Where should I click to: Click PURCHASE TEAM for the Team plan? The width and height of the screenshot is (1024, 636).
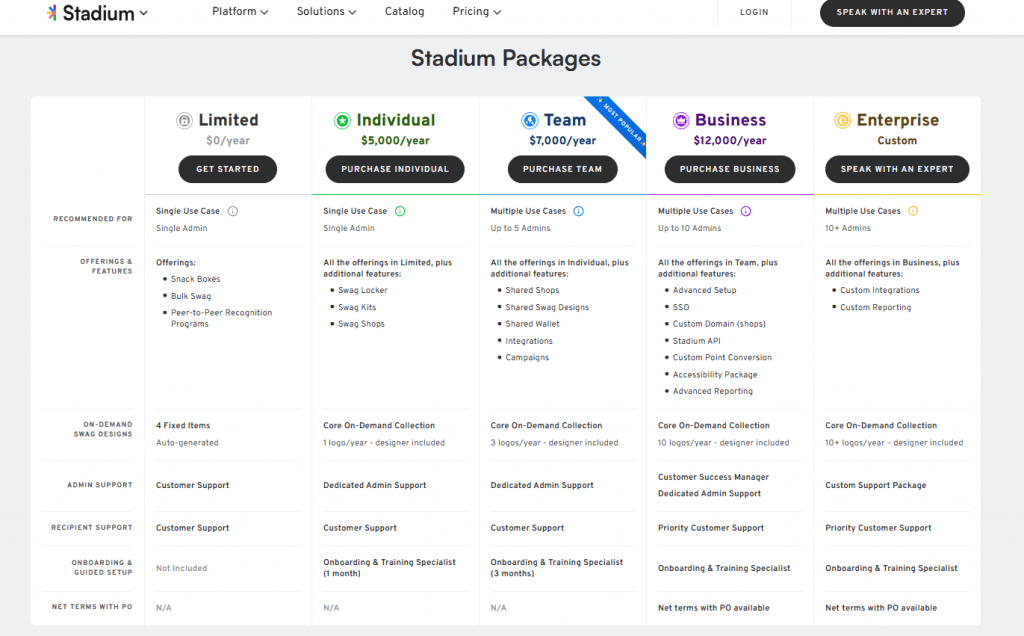pyautogui.click(x=562, y=169)
